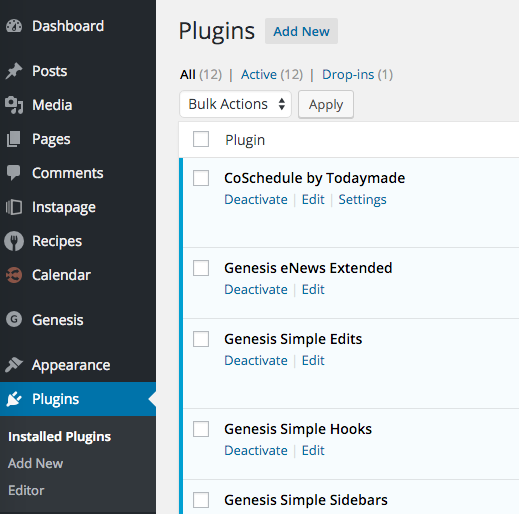Sort by the Plugin column header
Viewport: 519px width, 514px height.
pos(245,140)
